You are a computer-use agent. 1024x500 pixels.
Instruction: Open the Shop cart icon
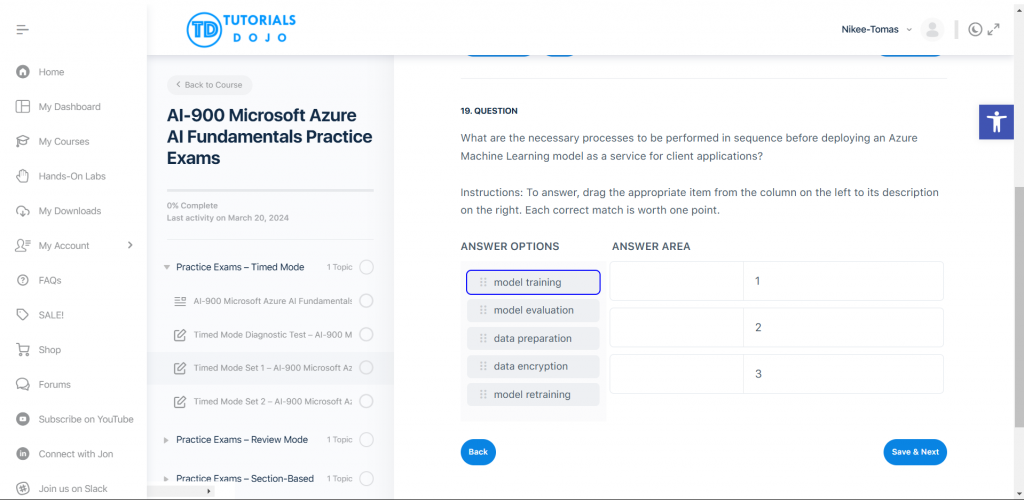23,350
